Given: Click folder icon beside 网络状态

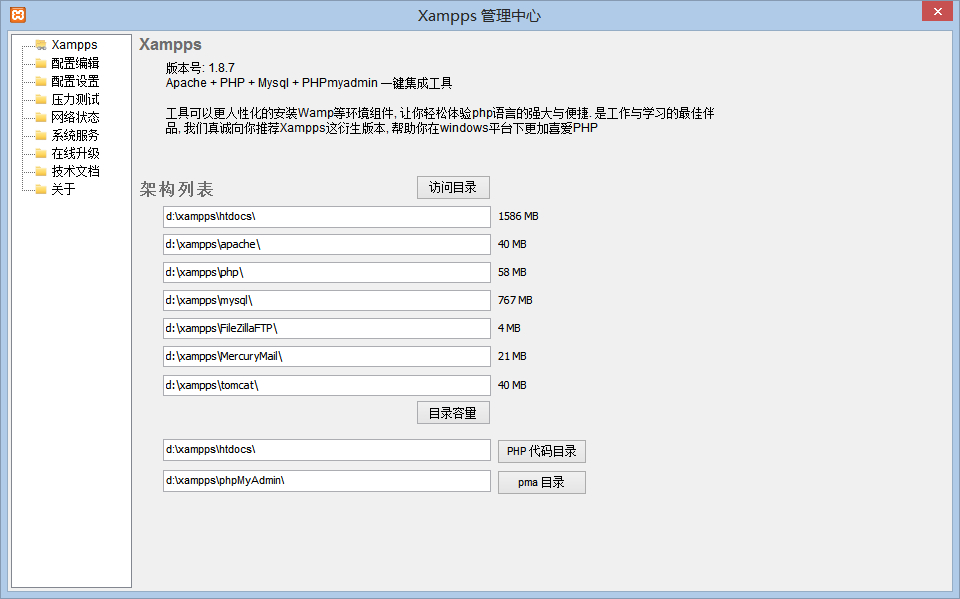Looking at the screenshot, I should pyautogui.click(x=41, y=117).
